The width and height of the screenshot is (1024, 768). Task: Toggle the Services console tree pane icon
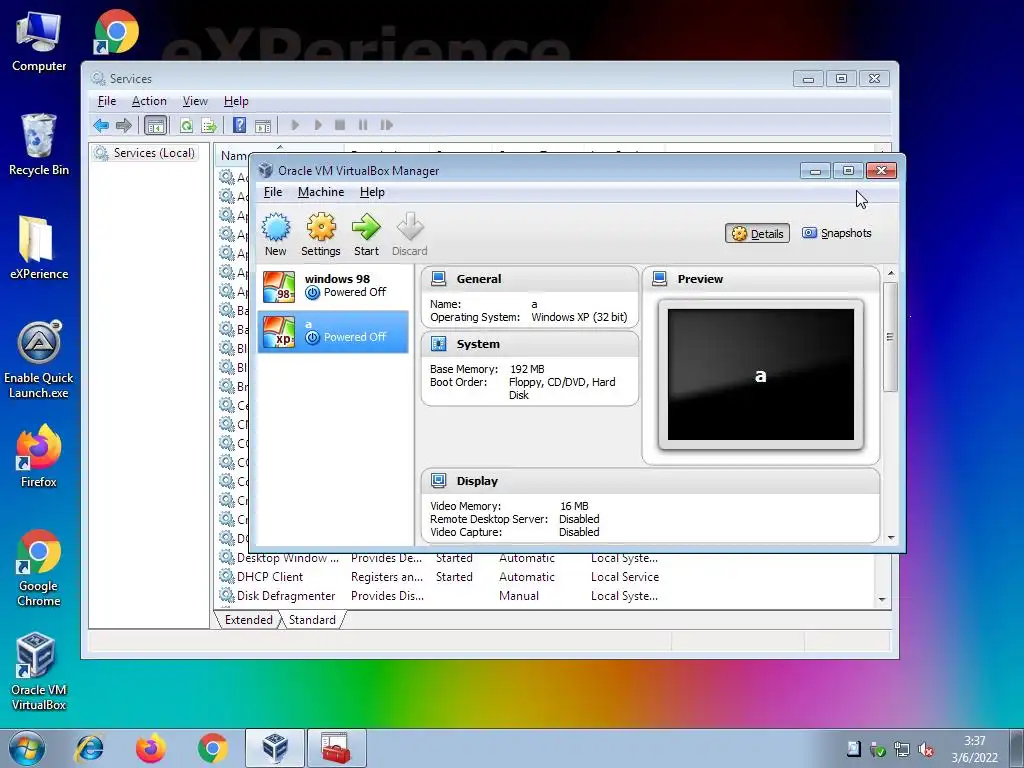pos(155,125)
